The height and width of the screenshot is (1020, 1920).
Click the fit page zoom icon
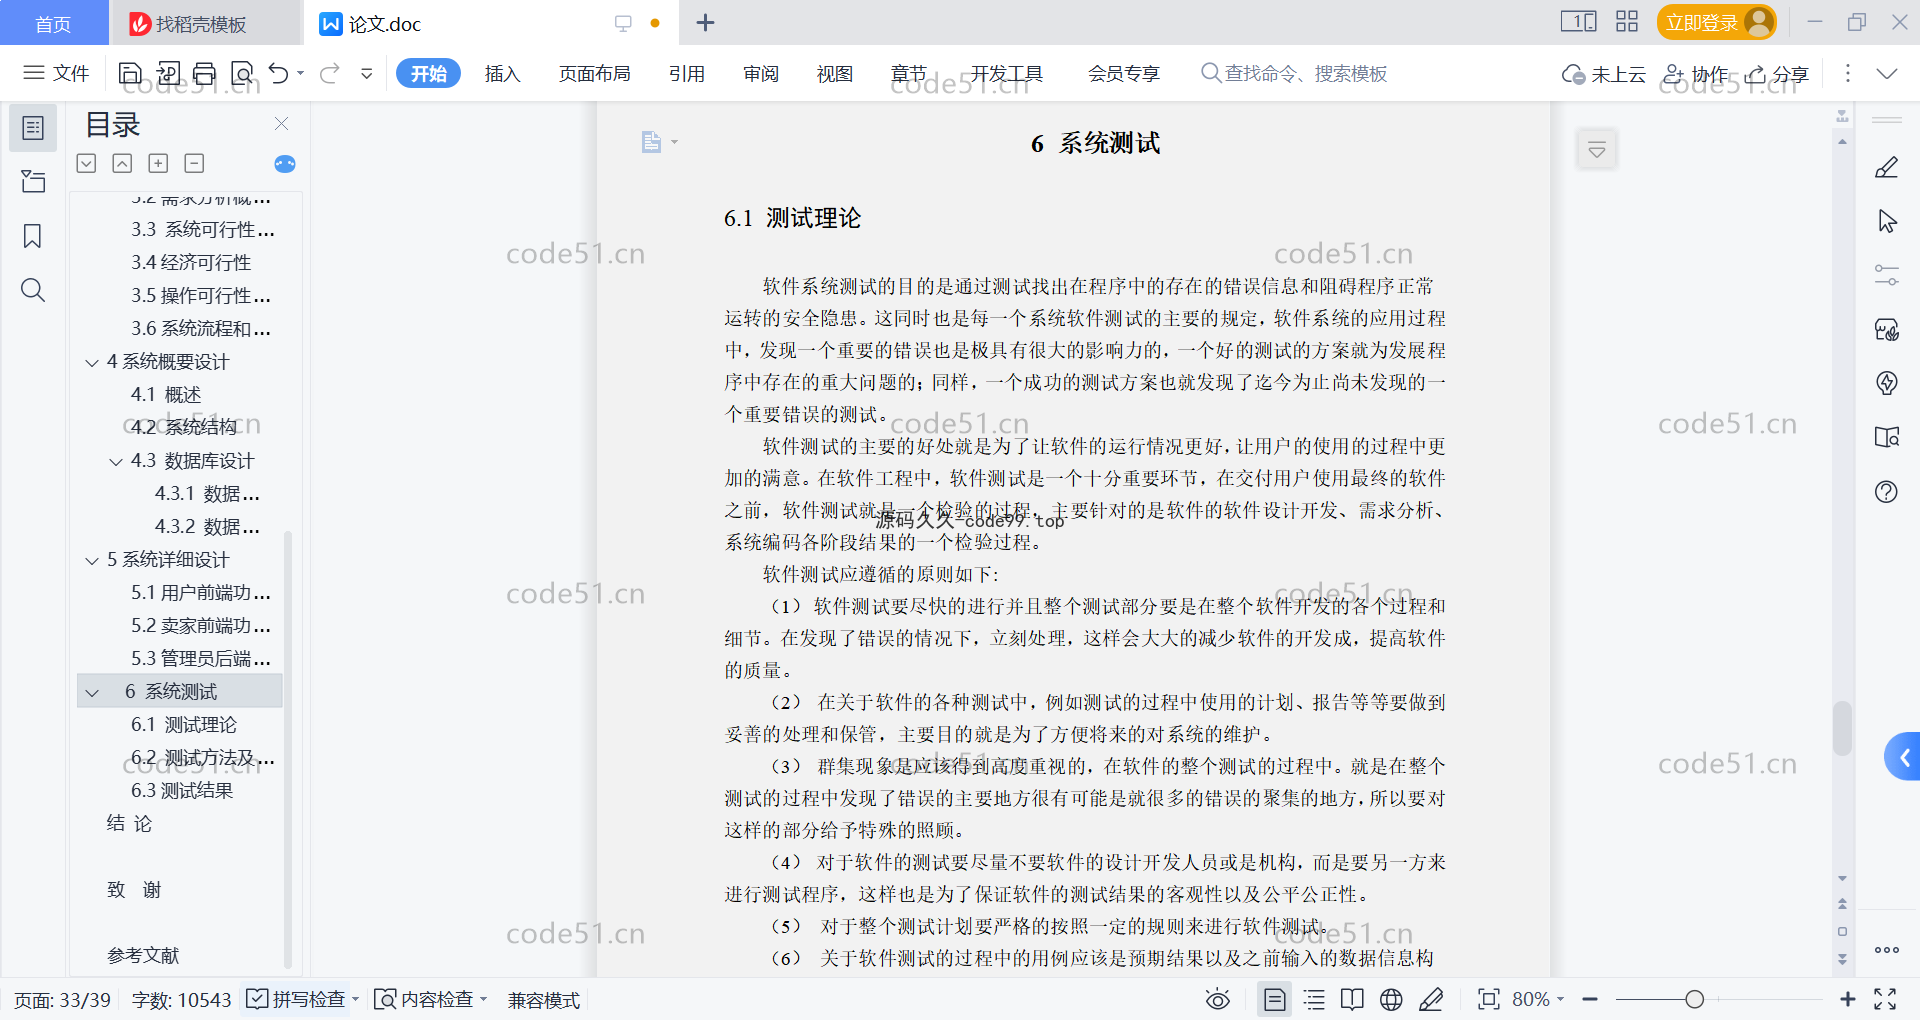point(1489,999)
